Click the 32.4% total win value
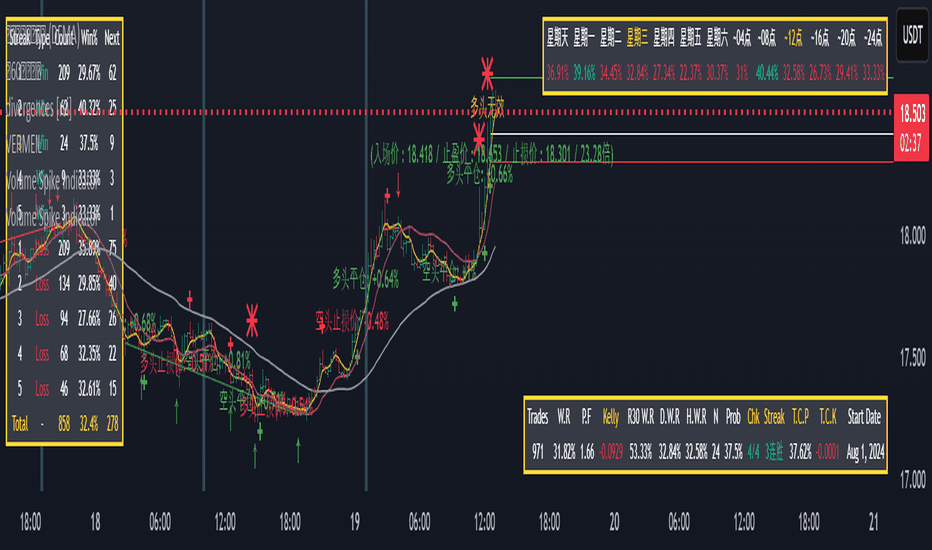Screen dimensions: 932x550 [89, 423]
